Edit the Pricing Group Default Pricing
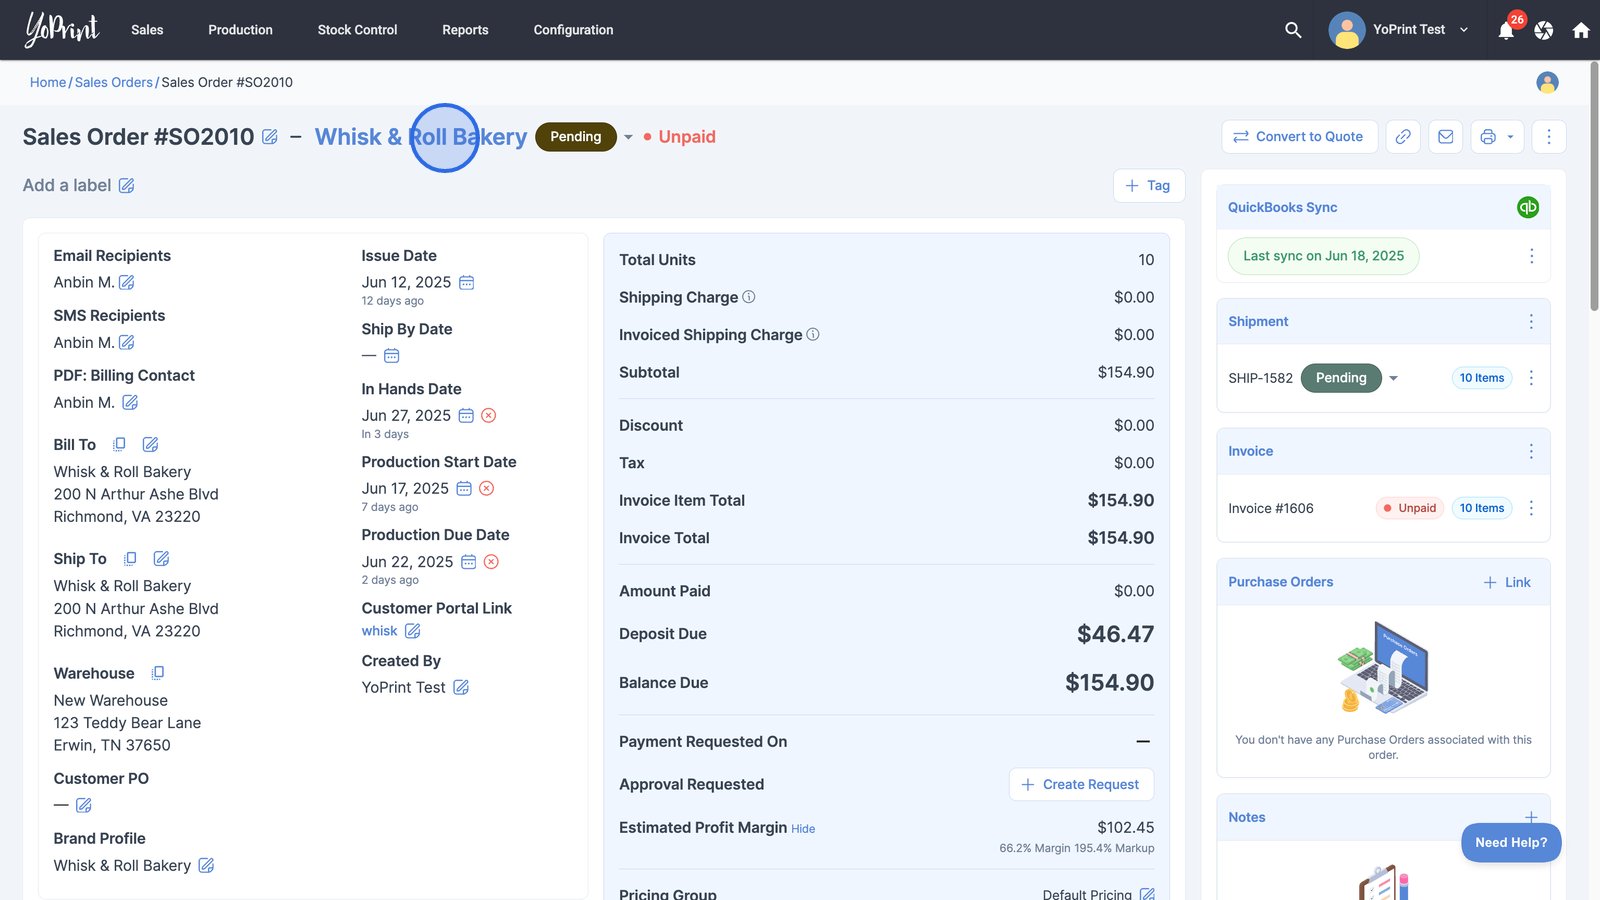Viewport: 1600px width, 900px height. pos(1147,895)
